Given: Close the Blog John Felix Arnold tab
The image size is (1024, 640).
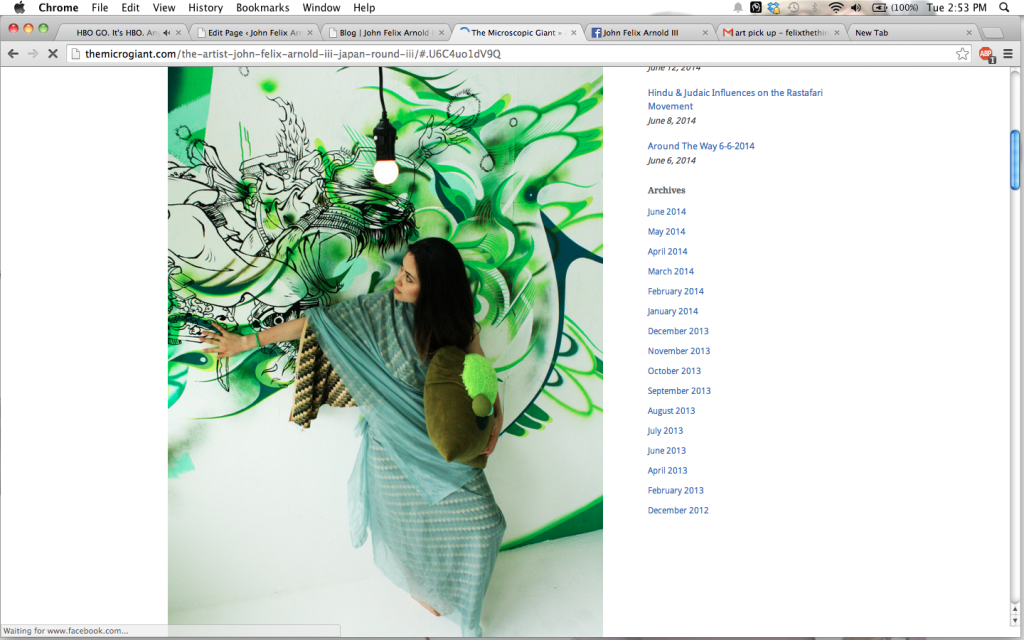Looking at the screenshot, I should [x=441, y=33].
